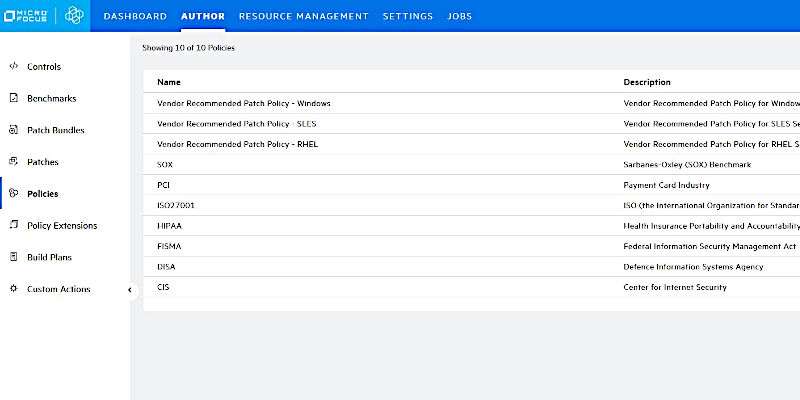Click the Patches icon
800x400 pixels.
coord(14,161)
